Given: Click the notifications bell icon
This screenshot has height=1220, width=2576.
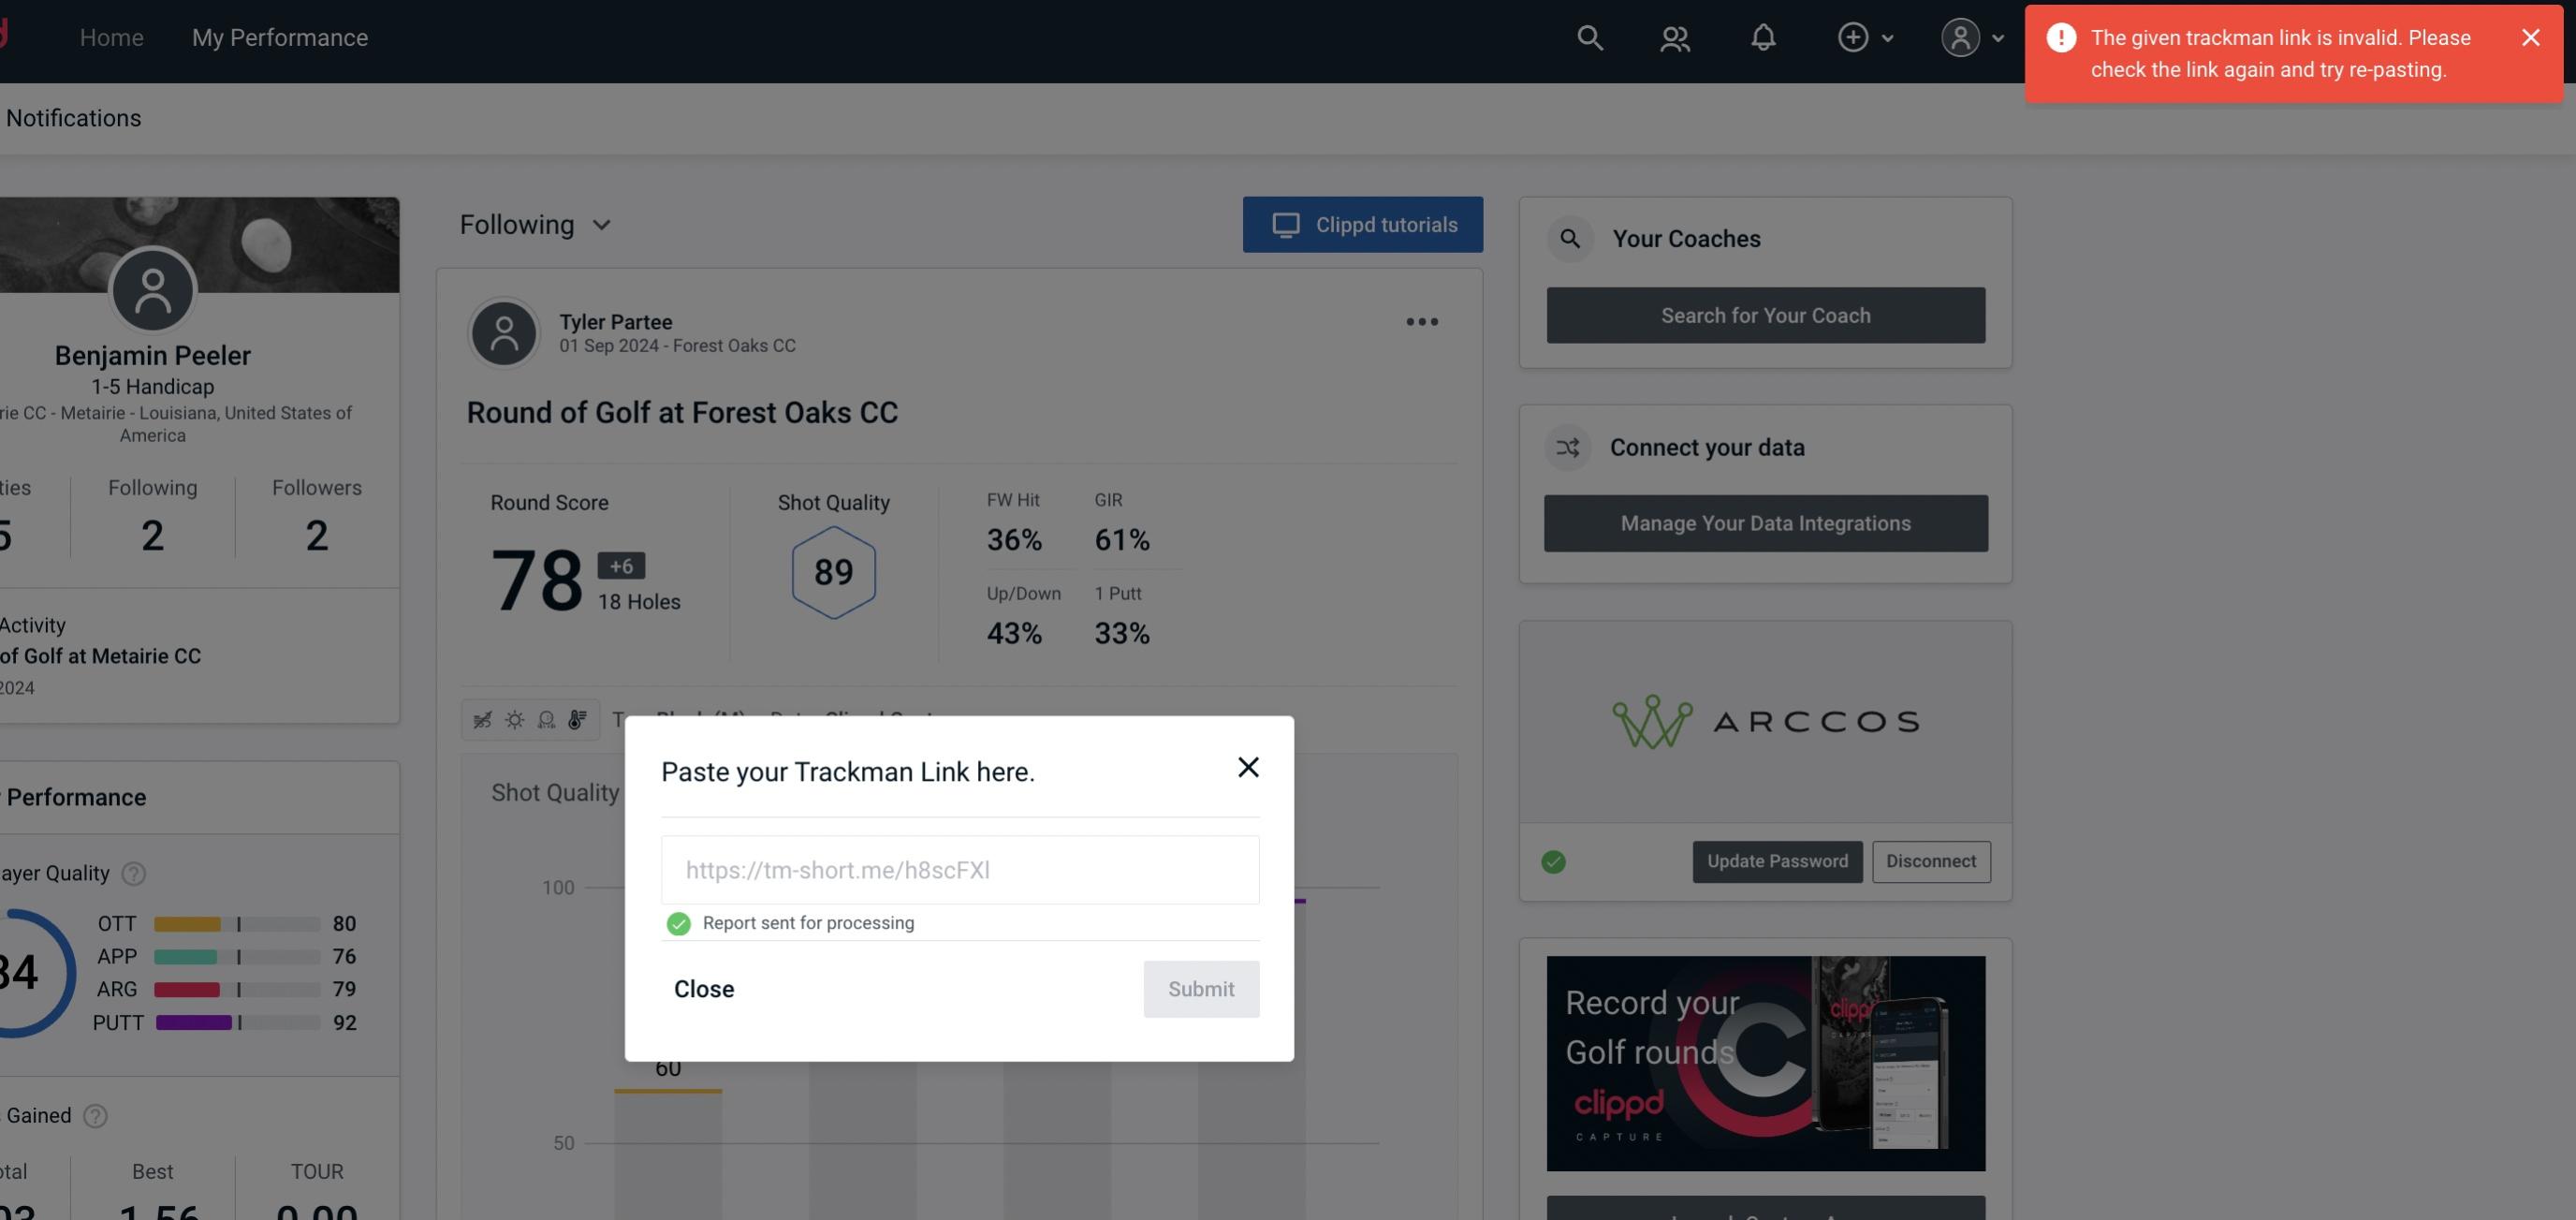Looking at the screenshot, I should coord(1764,37).
